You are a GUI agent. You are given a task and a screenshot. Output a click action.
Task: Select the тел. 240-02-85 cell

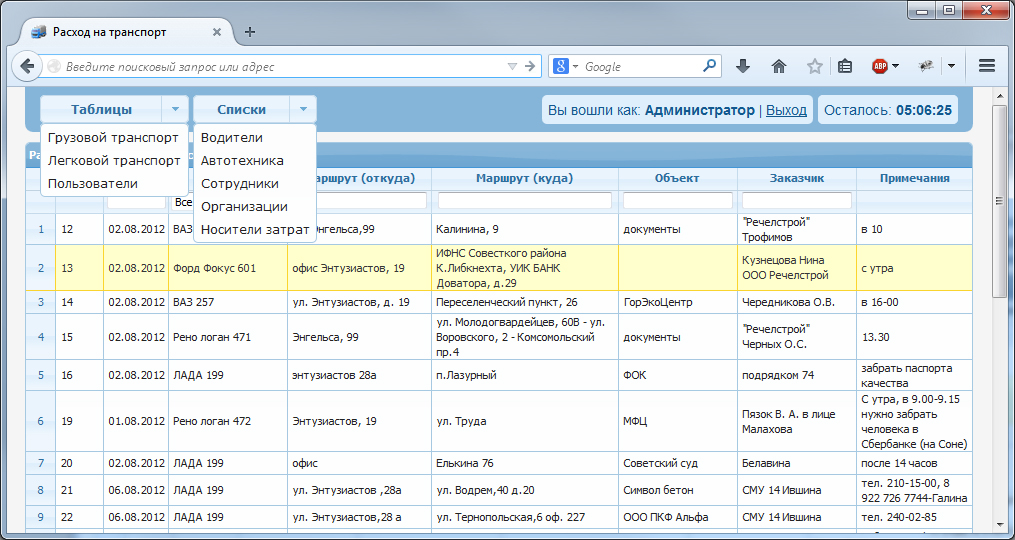pyautogui.click(x=914, y=517)
